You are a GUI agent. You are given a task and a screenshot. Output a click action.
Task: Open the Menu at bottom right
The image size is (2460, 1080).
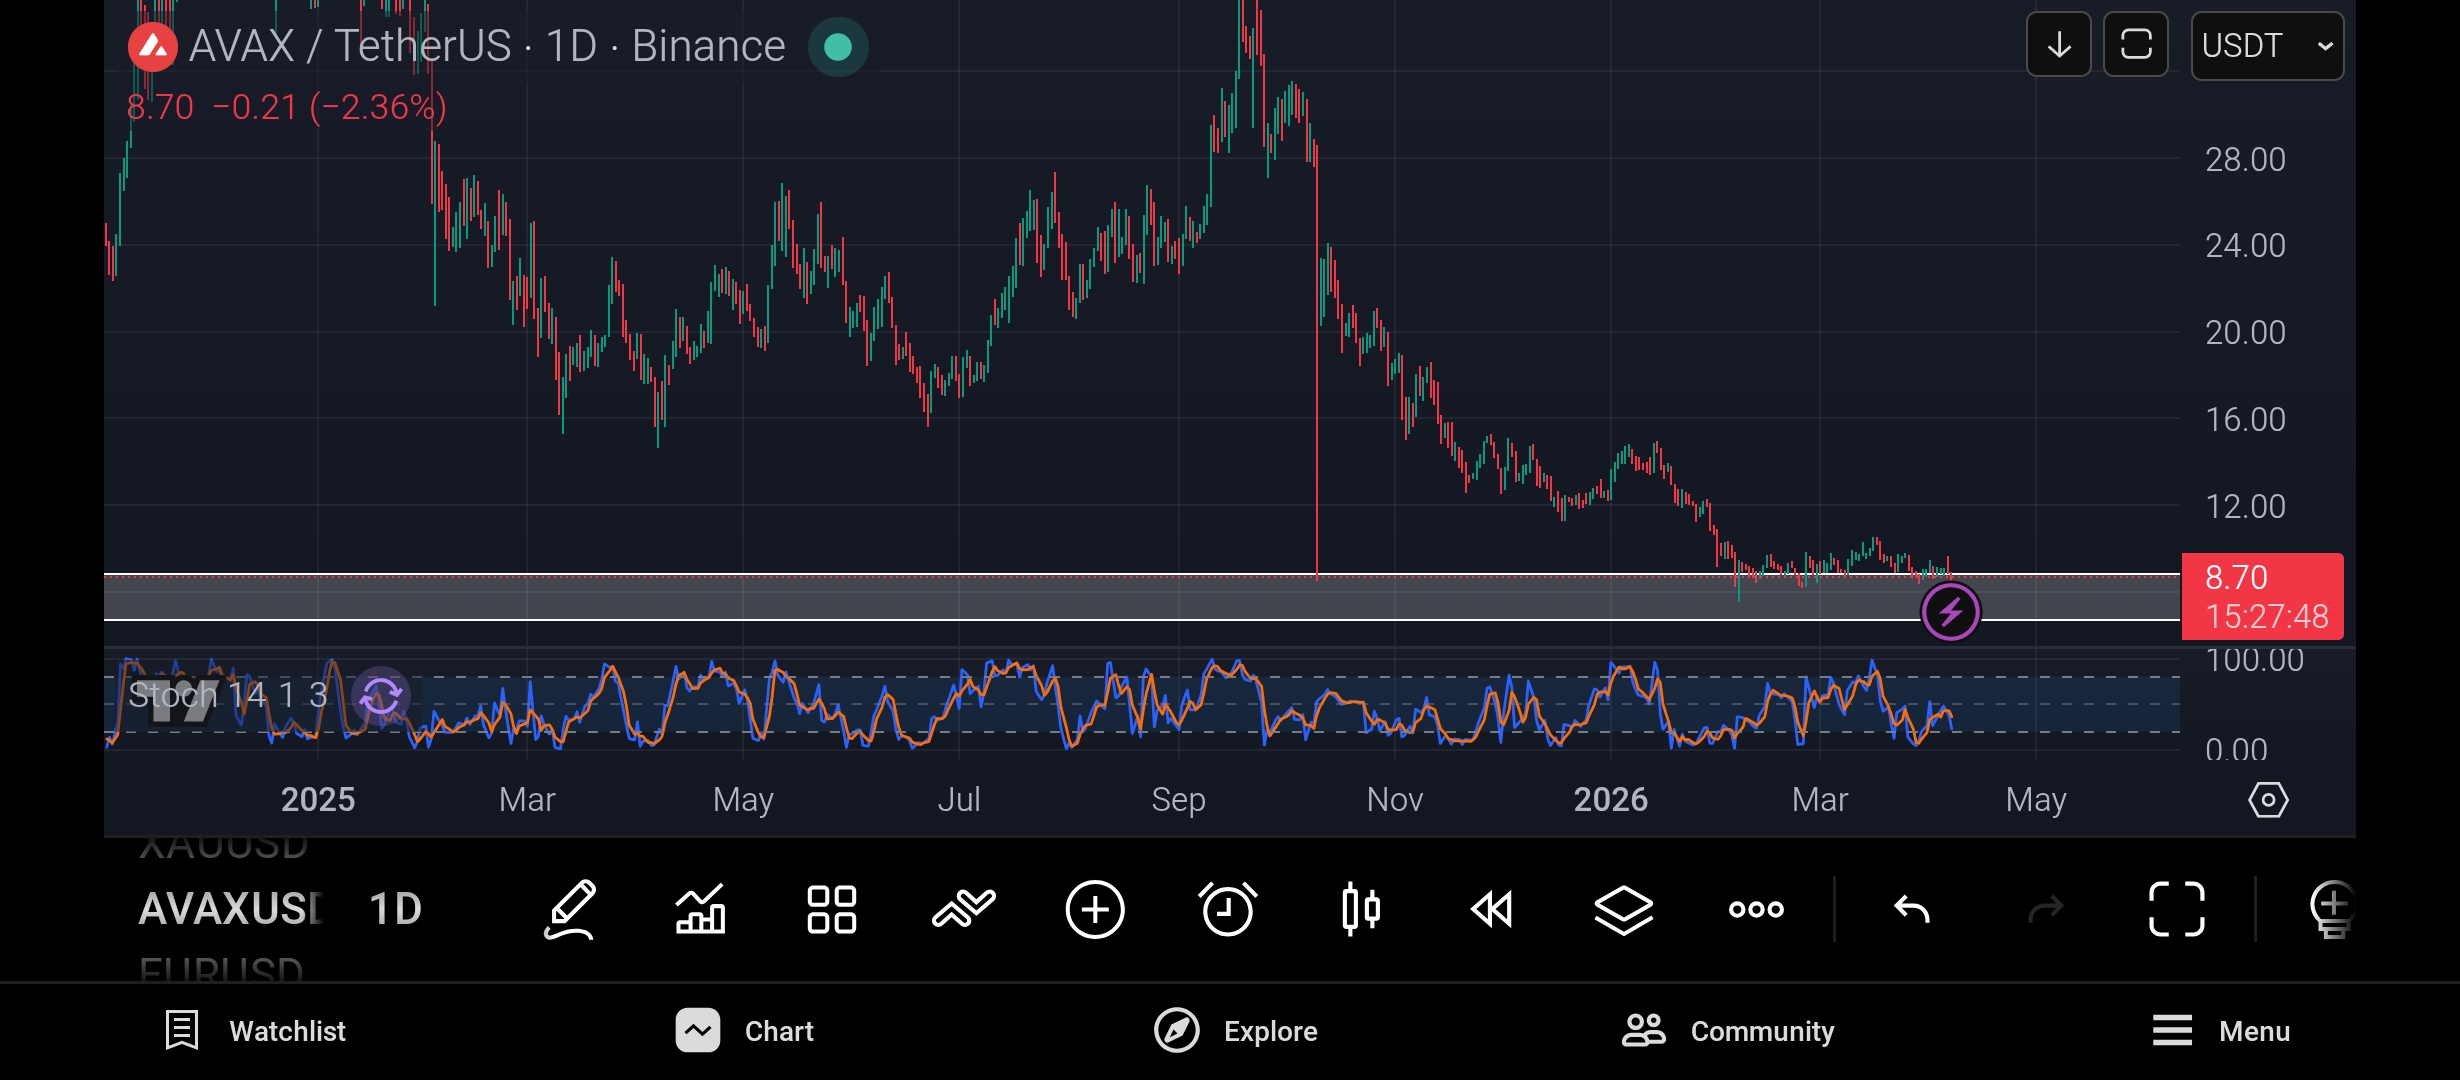(x=2221, y=1031)
